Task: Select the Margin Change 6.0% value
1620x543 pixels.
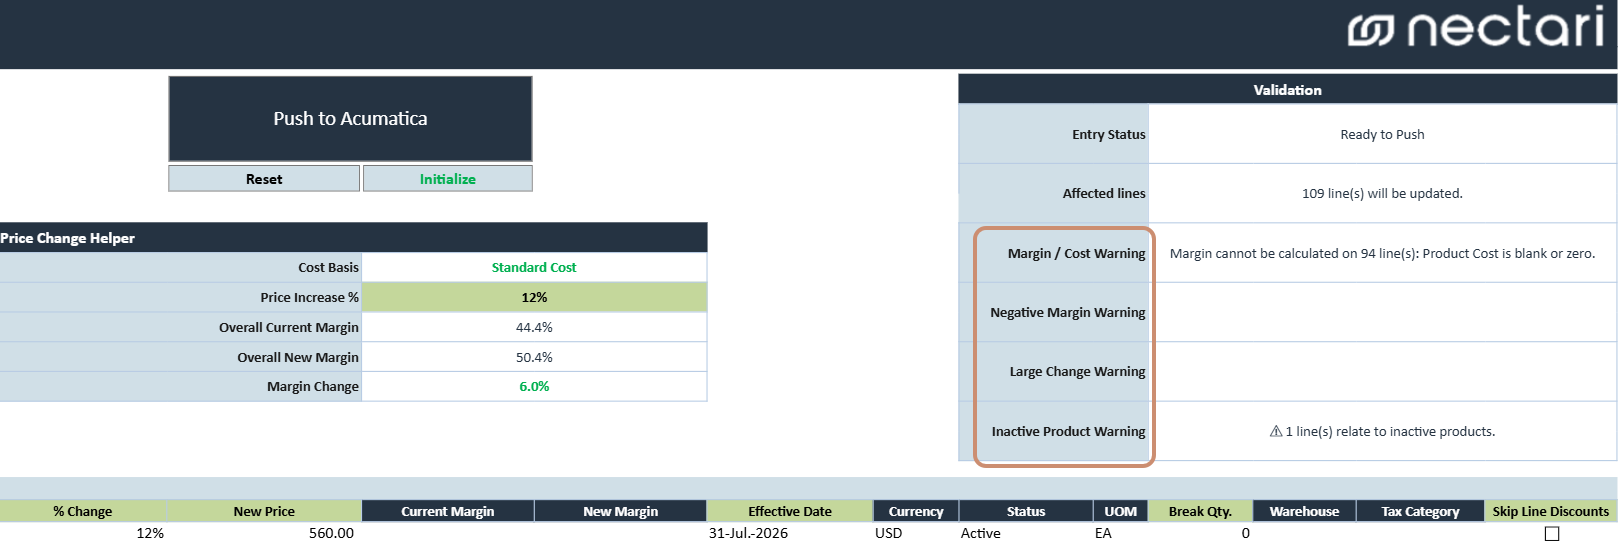Action: coord(534,386)
